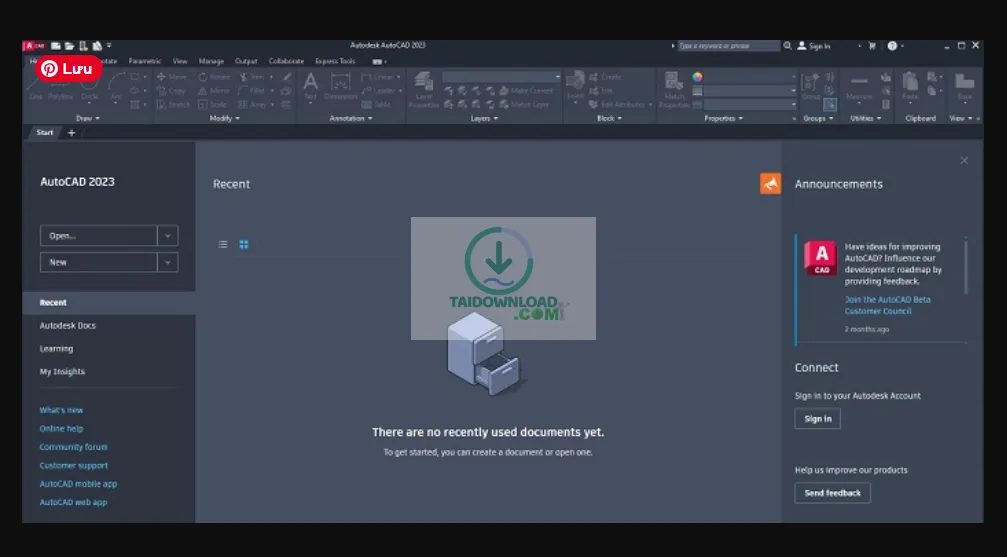Open the AutoCAD mobile app link
Image resolution: width=1007 pixels, height=557 pixels.
coord(78,484)
